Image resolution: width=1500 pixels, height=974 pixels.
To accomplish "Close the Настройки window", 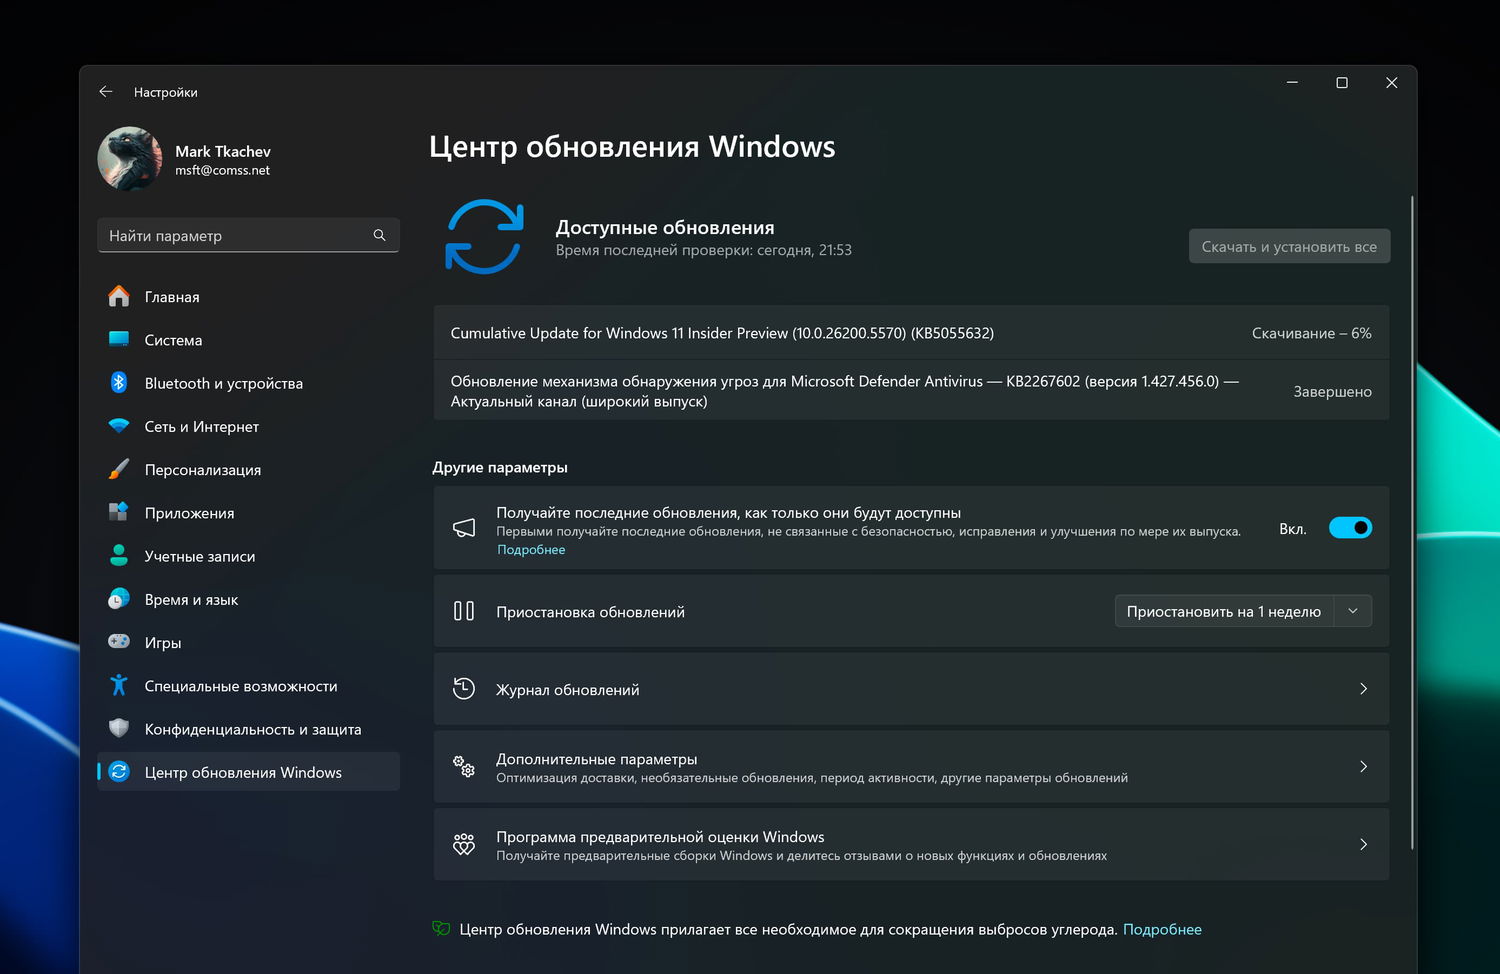I will 1391,83.
